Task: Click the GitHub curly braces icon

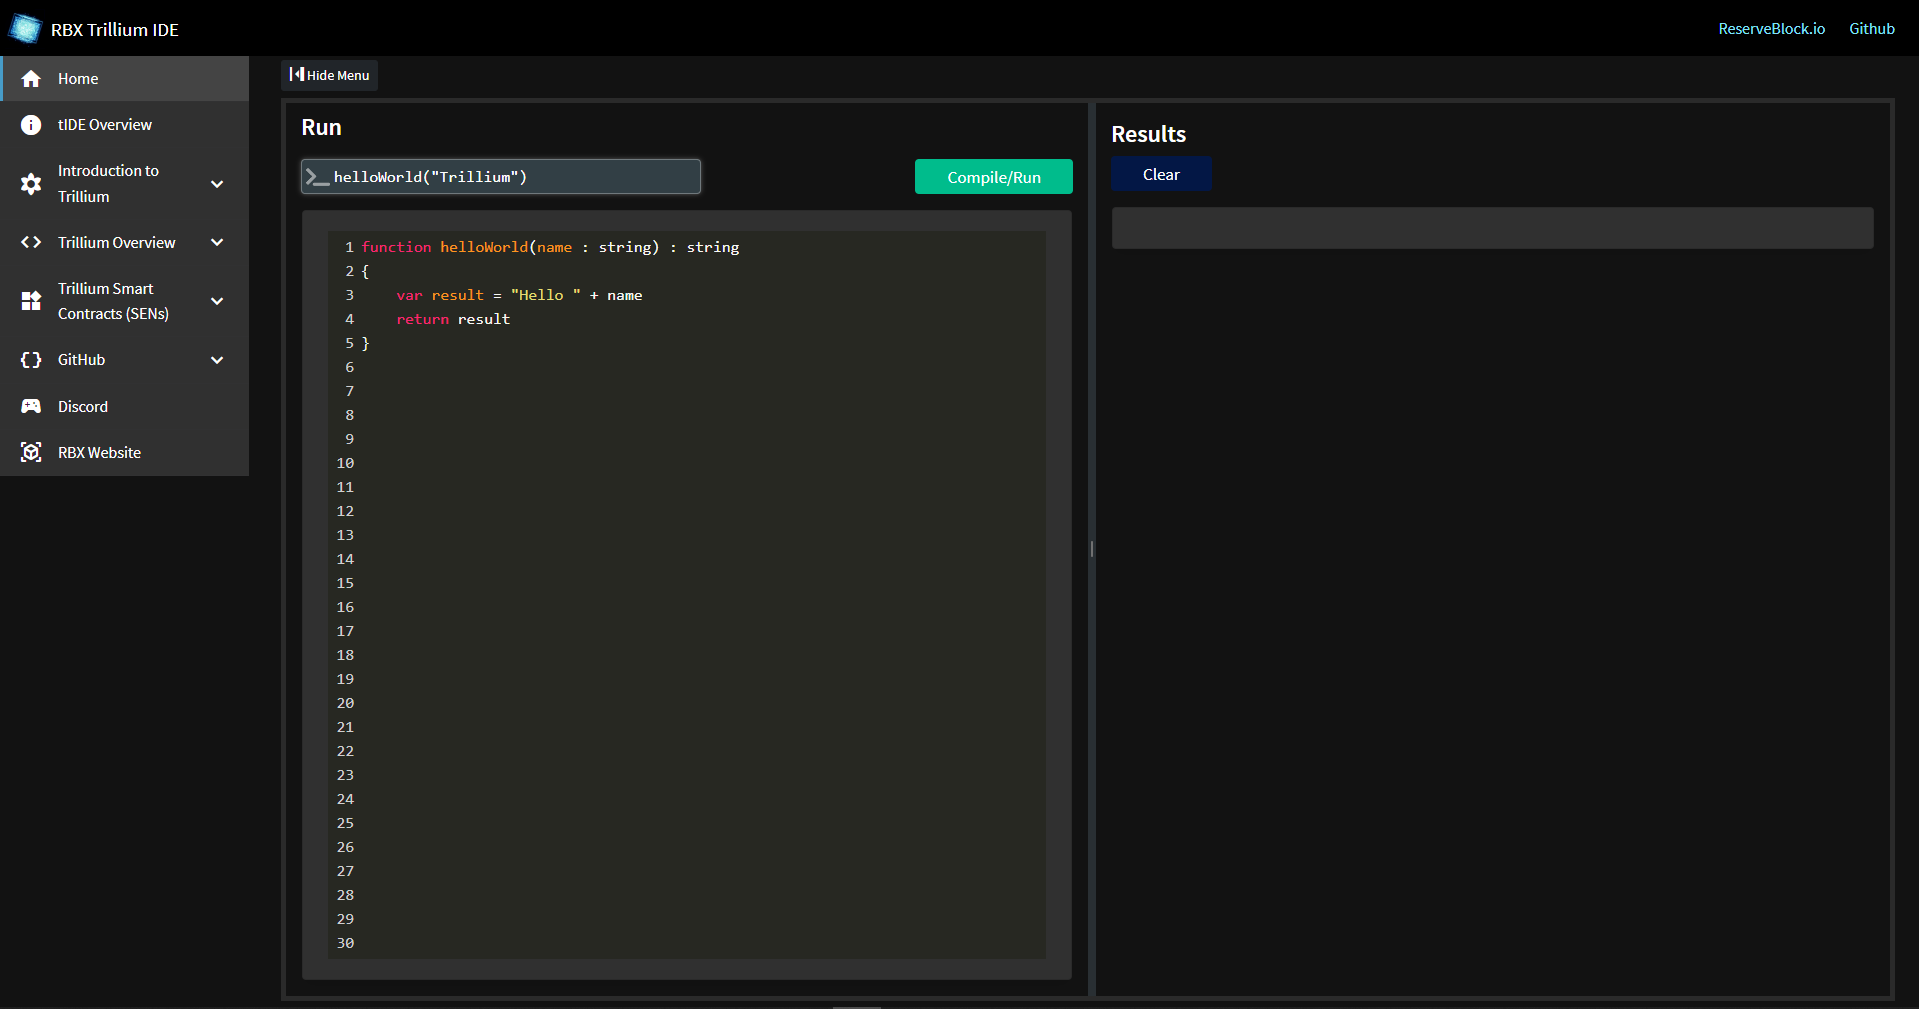Action: (31, 360)
